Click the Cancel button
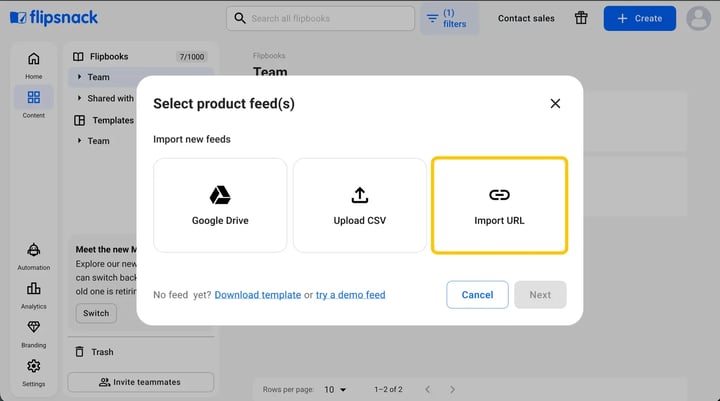 [477, 294]
